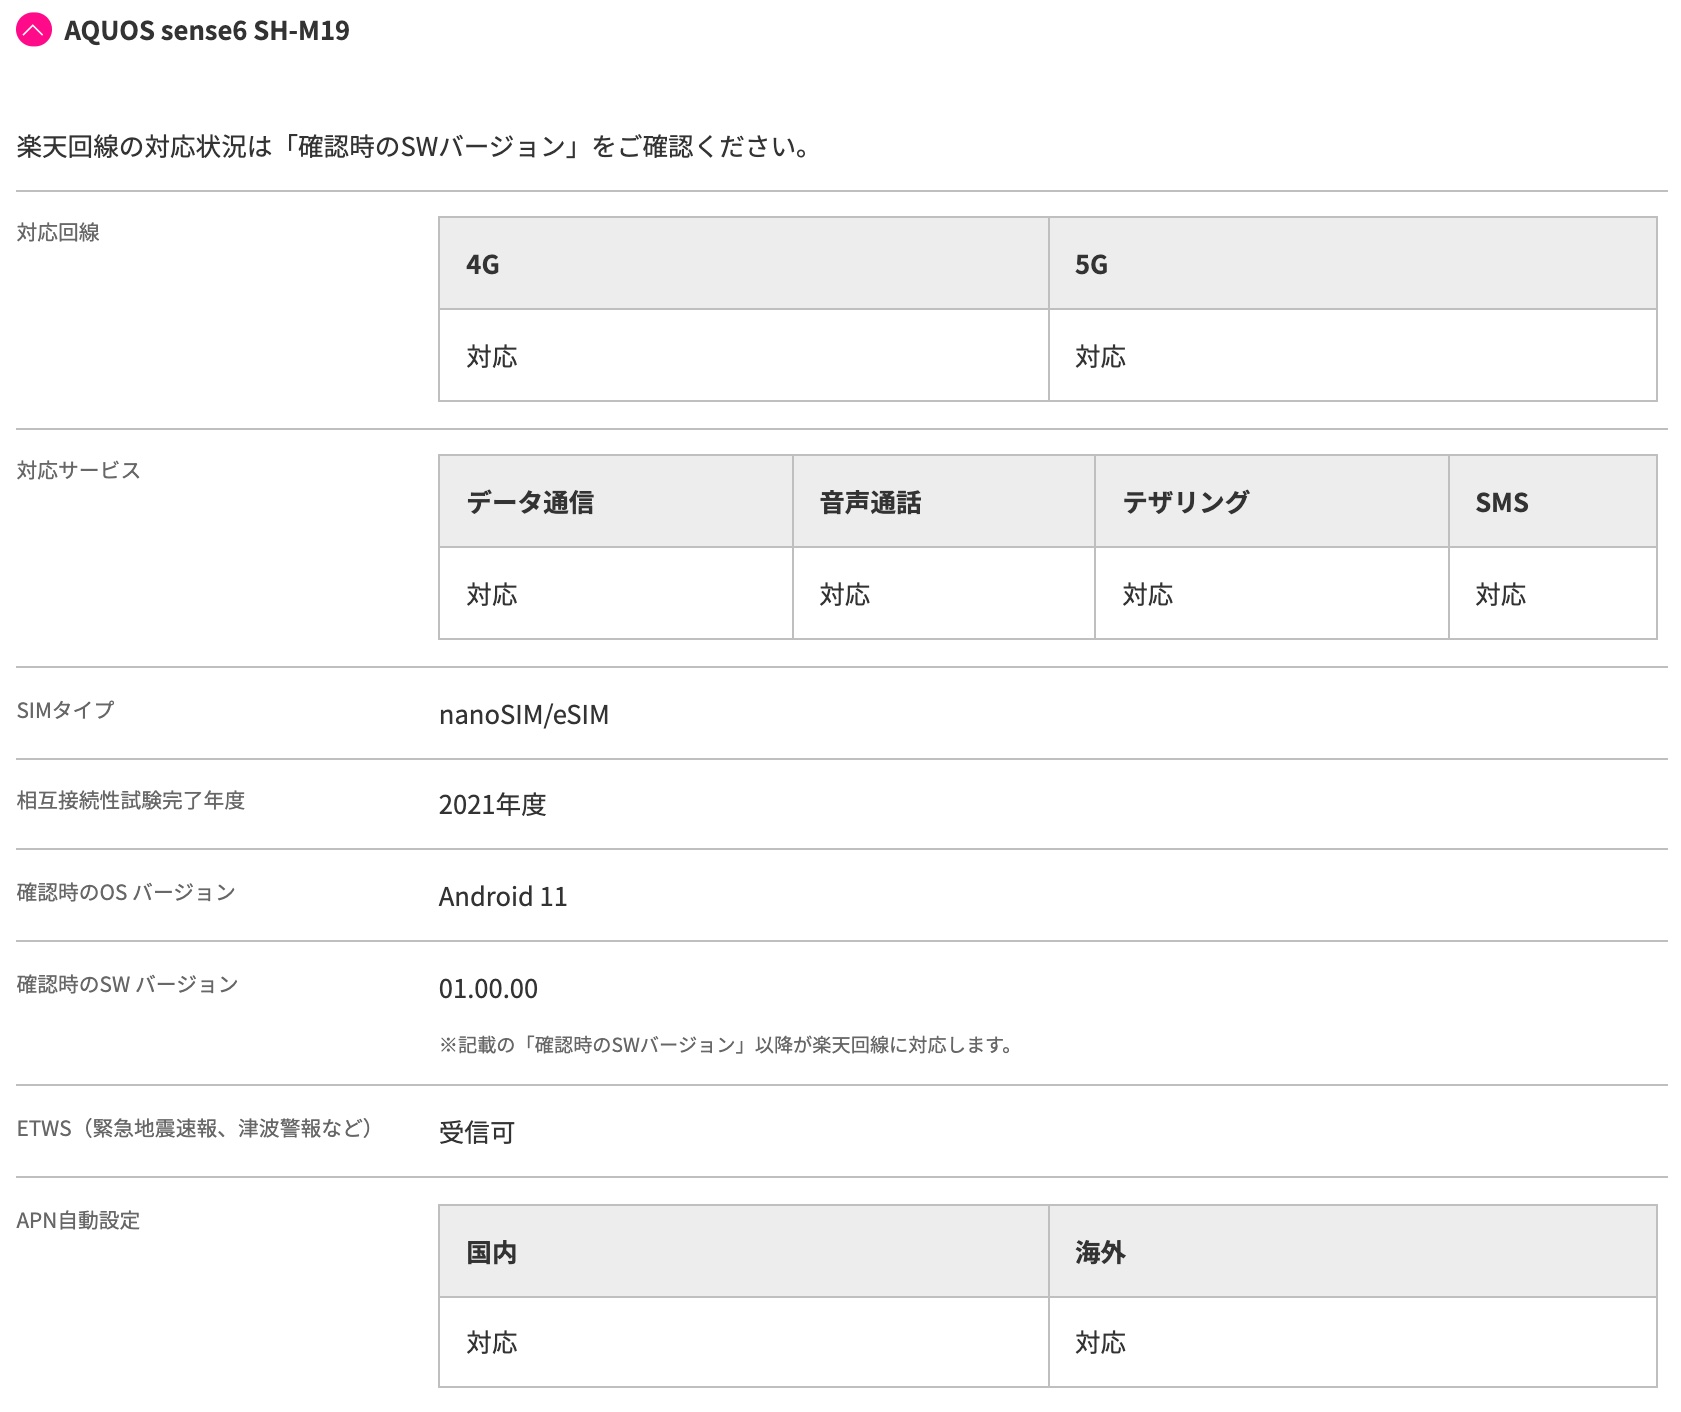Select the データ通信 column header

tap(616, 502)
